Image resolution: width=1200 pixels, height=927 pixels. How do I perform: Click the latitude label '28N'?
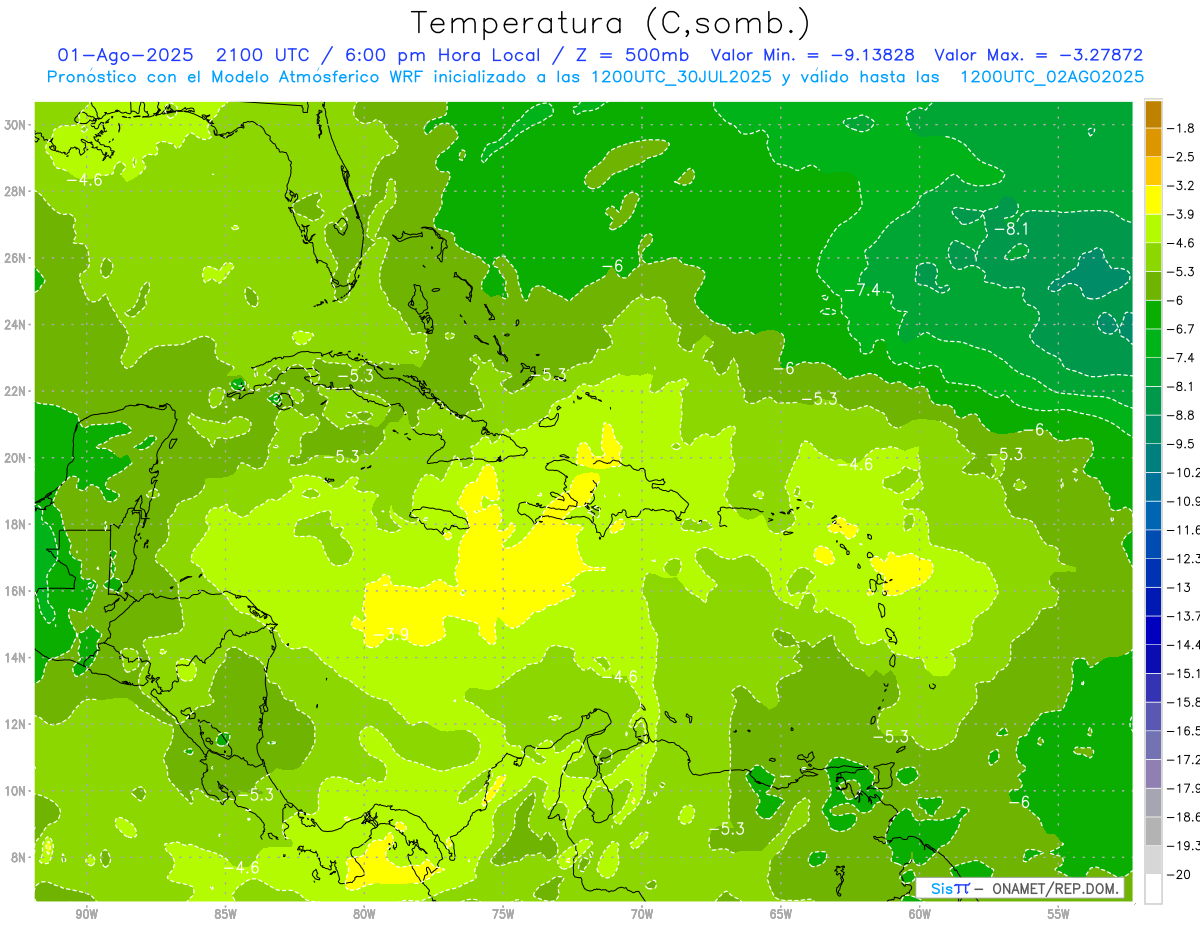pos(16,191)
